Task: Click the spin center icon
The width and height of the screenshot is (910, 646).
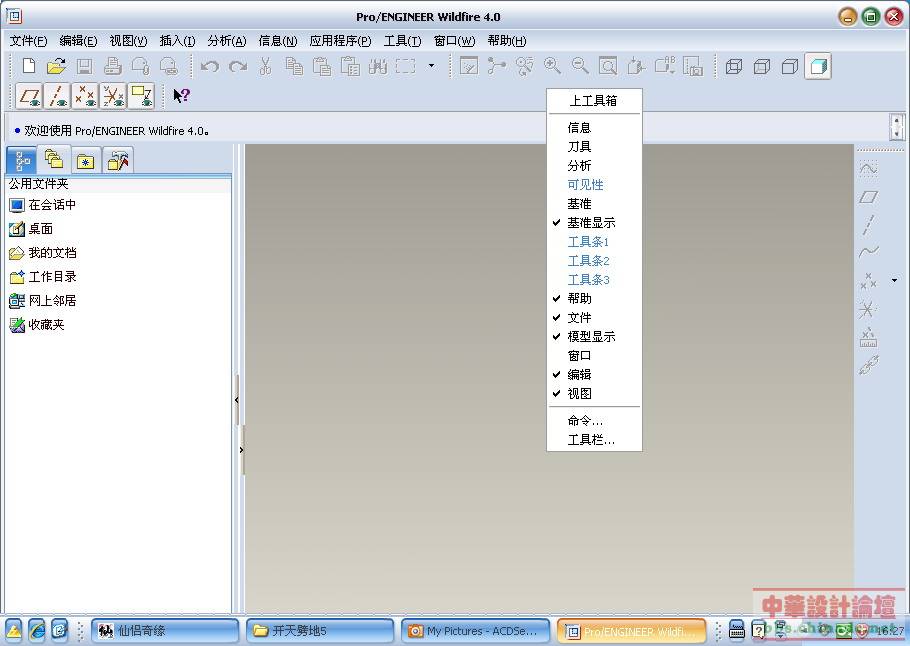Action: click(496, 66)
